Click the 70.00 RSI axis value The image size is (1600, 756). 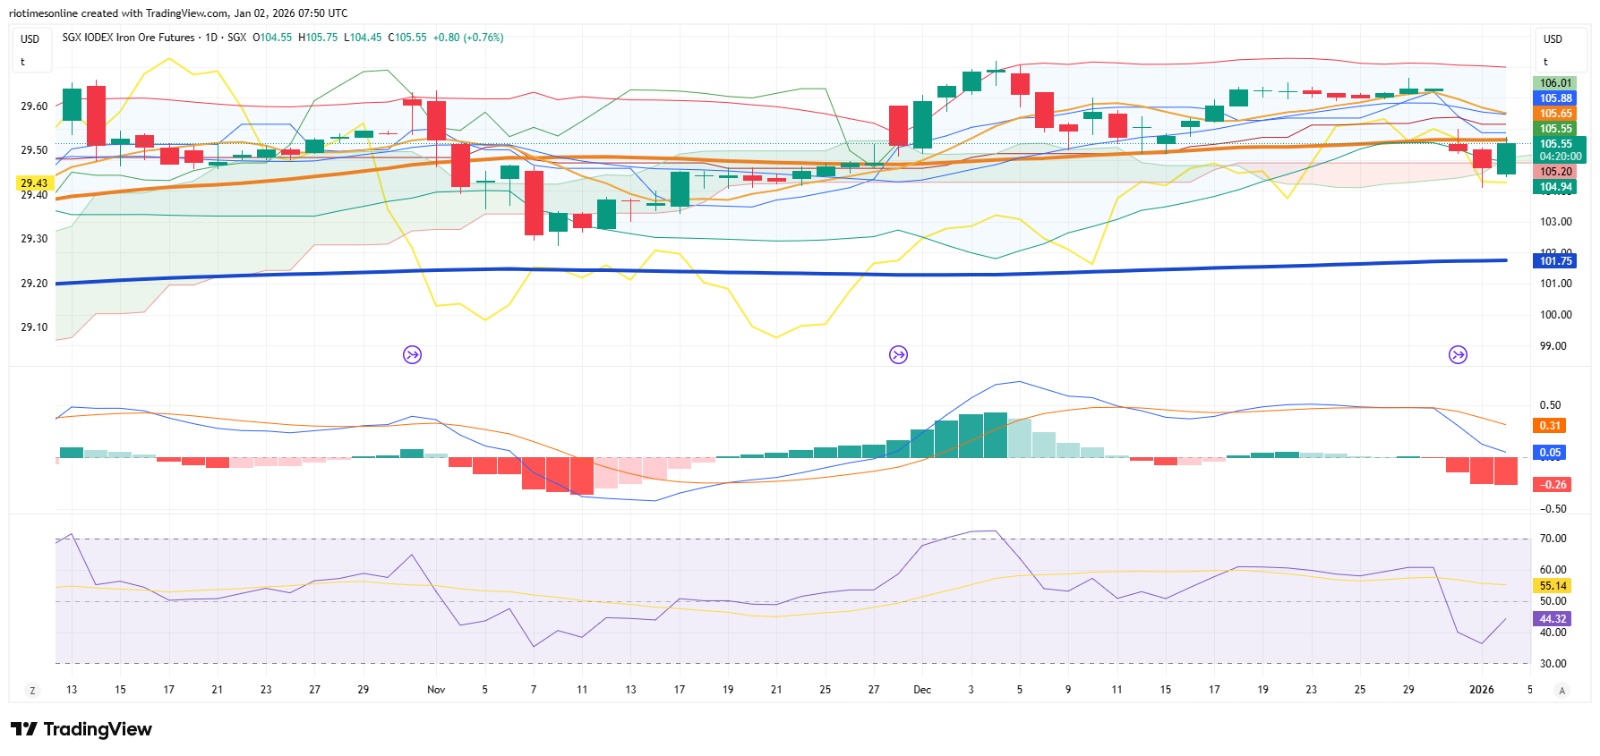click(1553, 538)
